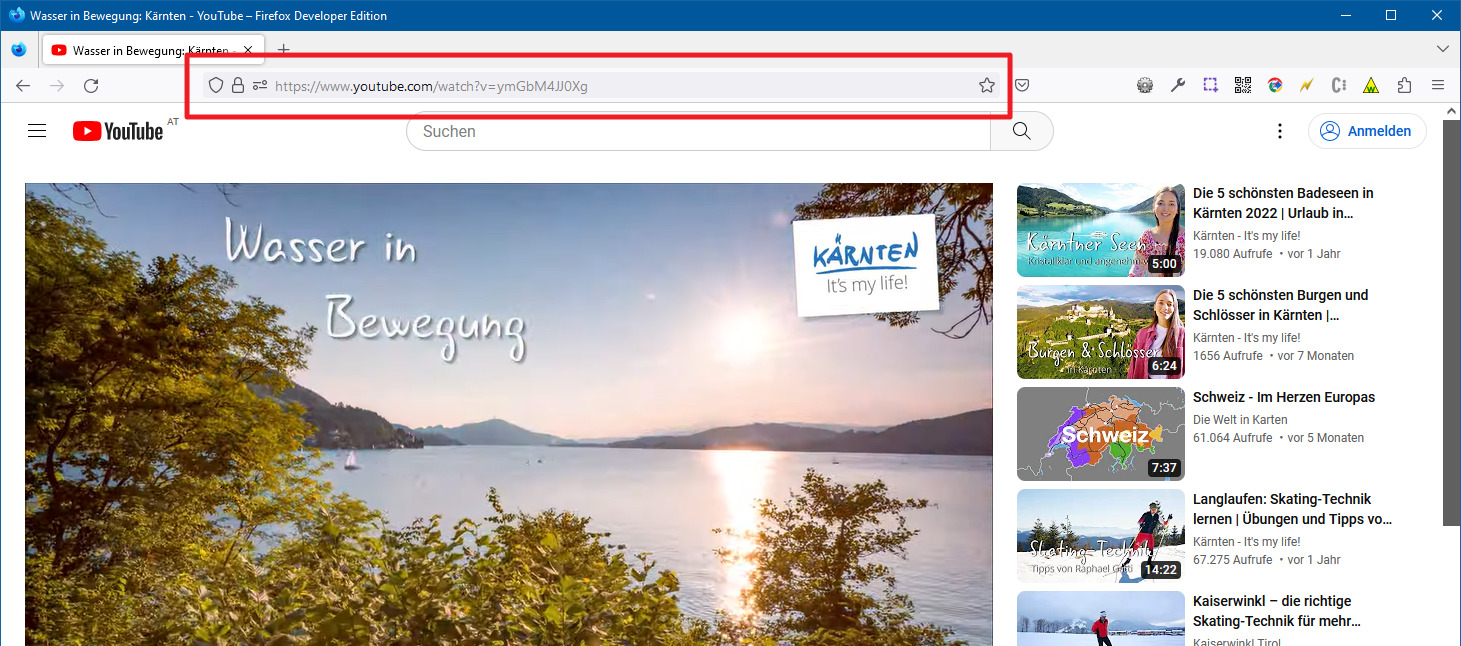This screenshot has height=646, width=1461.
Task: Reload the current page
Action: coord(91,86)
